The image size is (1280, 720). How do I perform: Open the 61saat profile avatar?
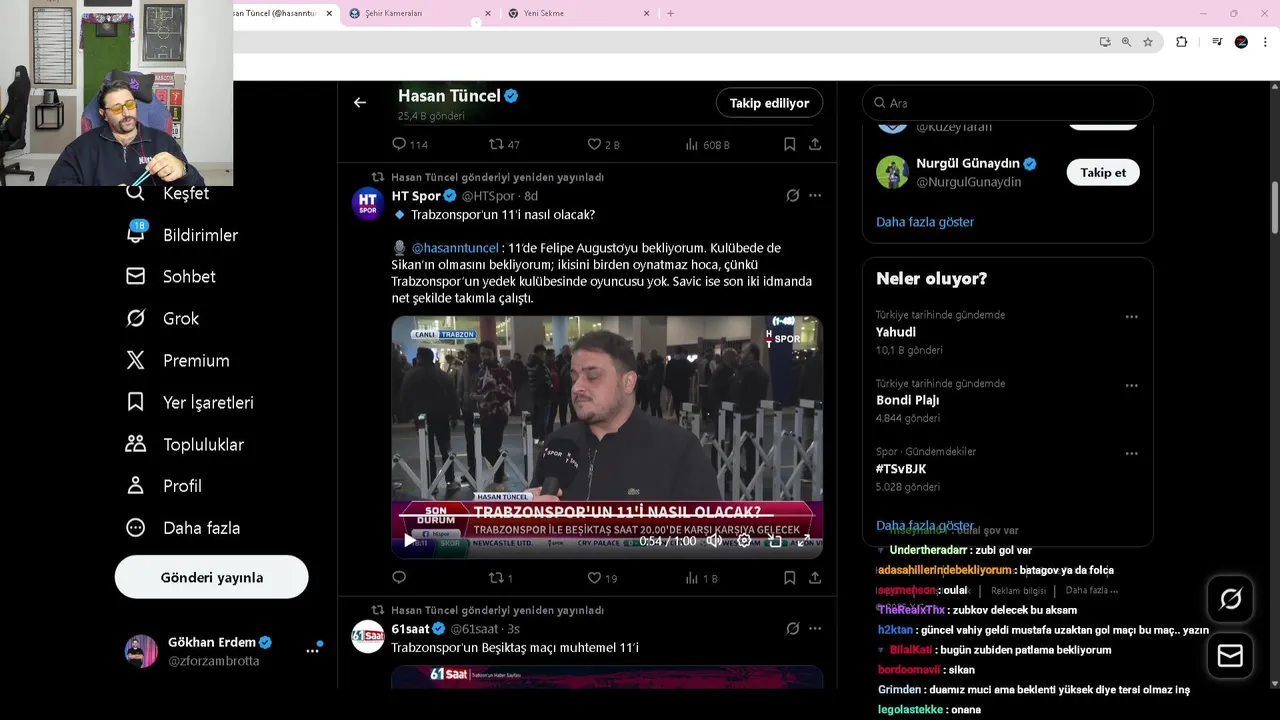368,636
